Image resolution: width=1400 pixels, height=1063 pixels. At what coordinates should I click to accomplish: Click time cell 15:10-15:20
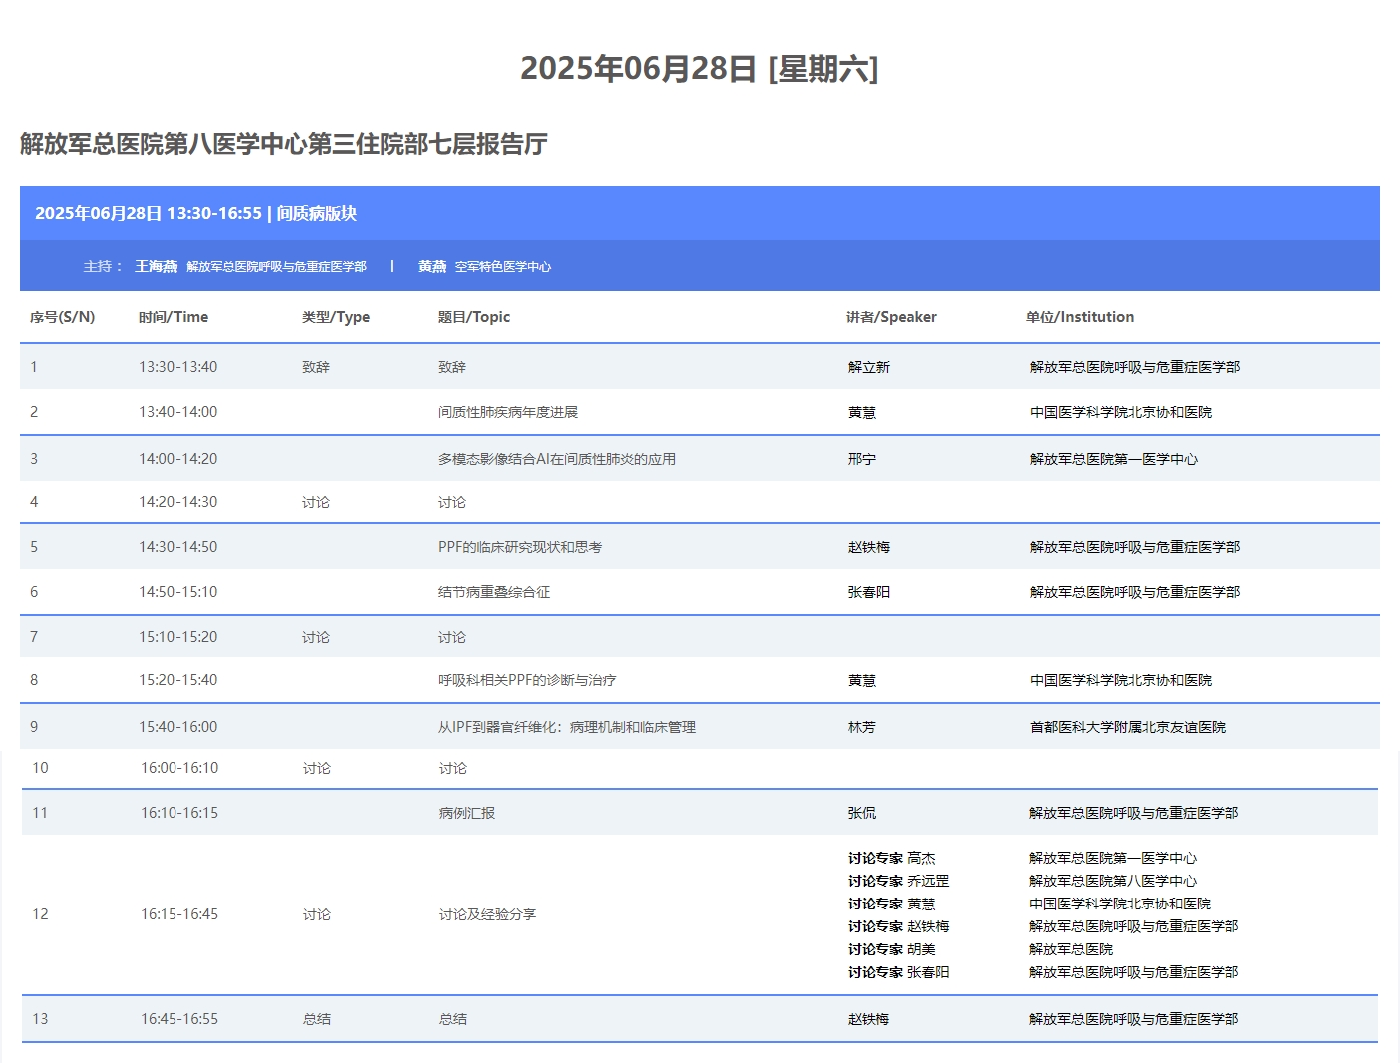(178, 637)
